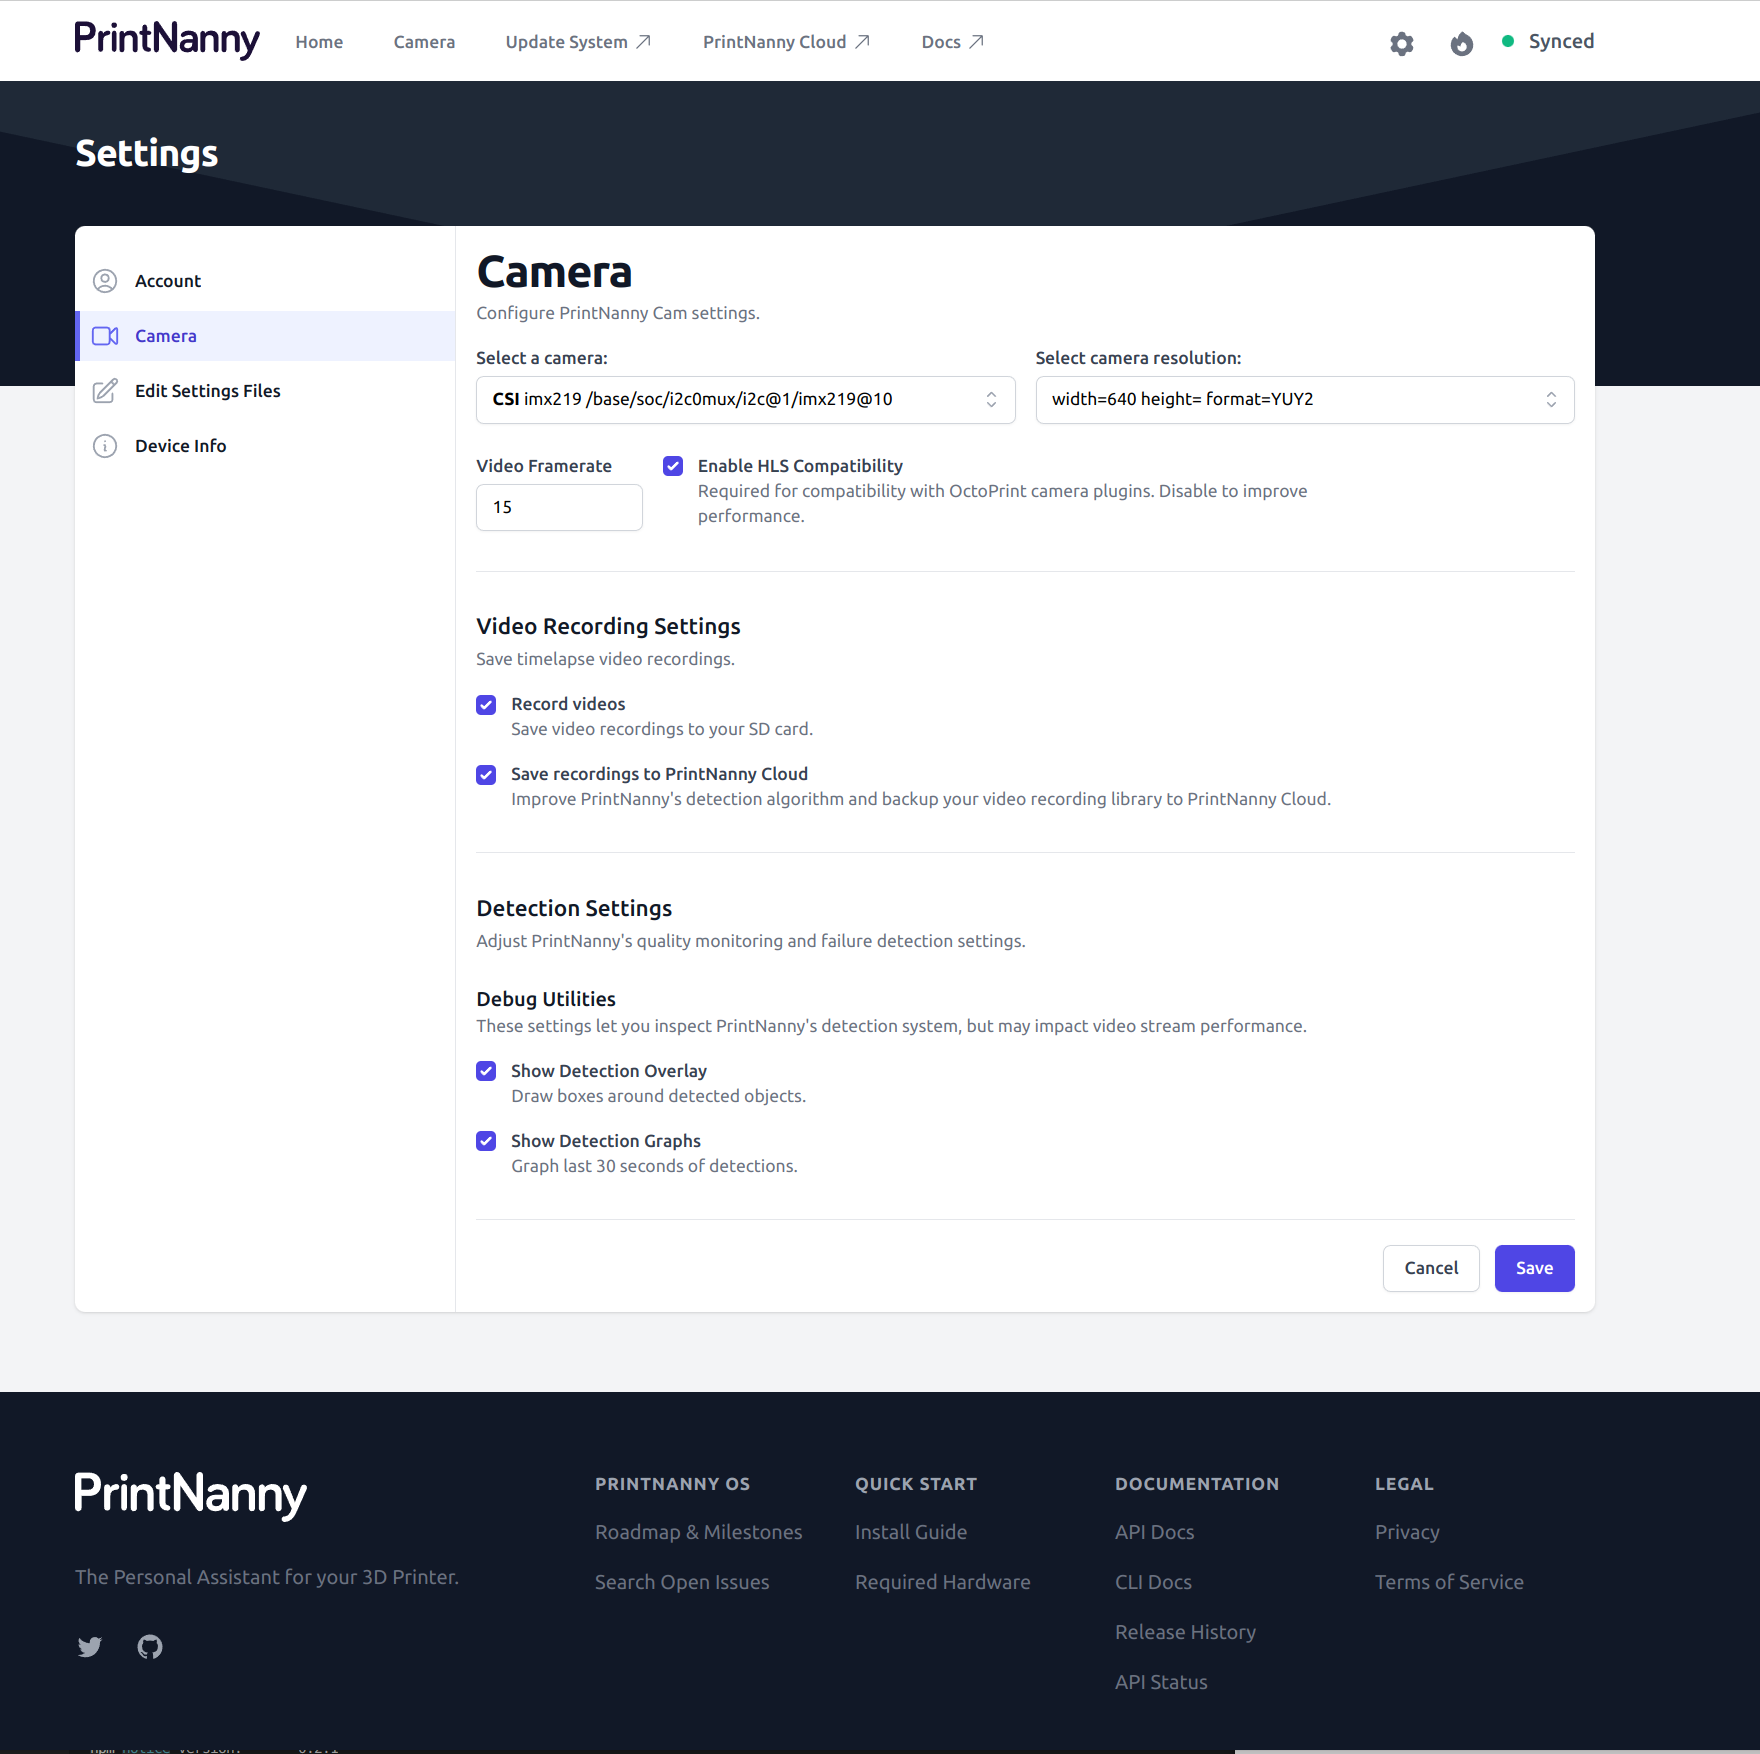Screen dimensions: 1760x1754
Task: Disable HLS Compatibility
Action: pyautogui.click(x=672, y=466)
